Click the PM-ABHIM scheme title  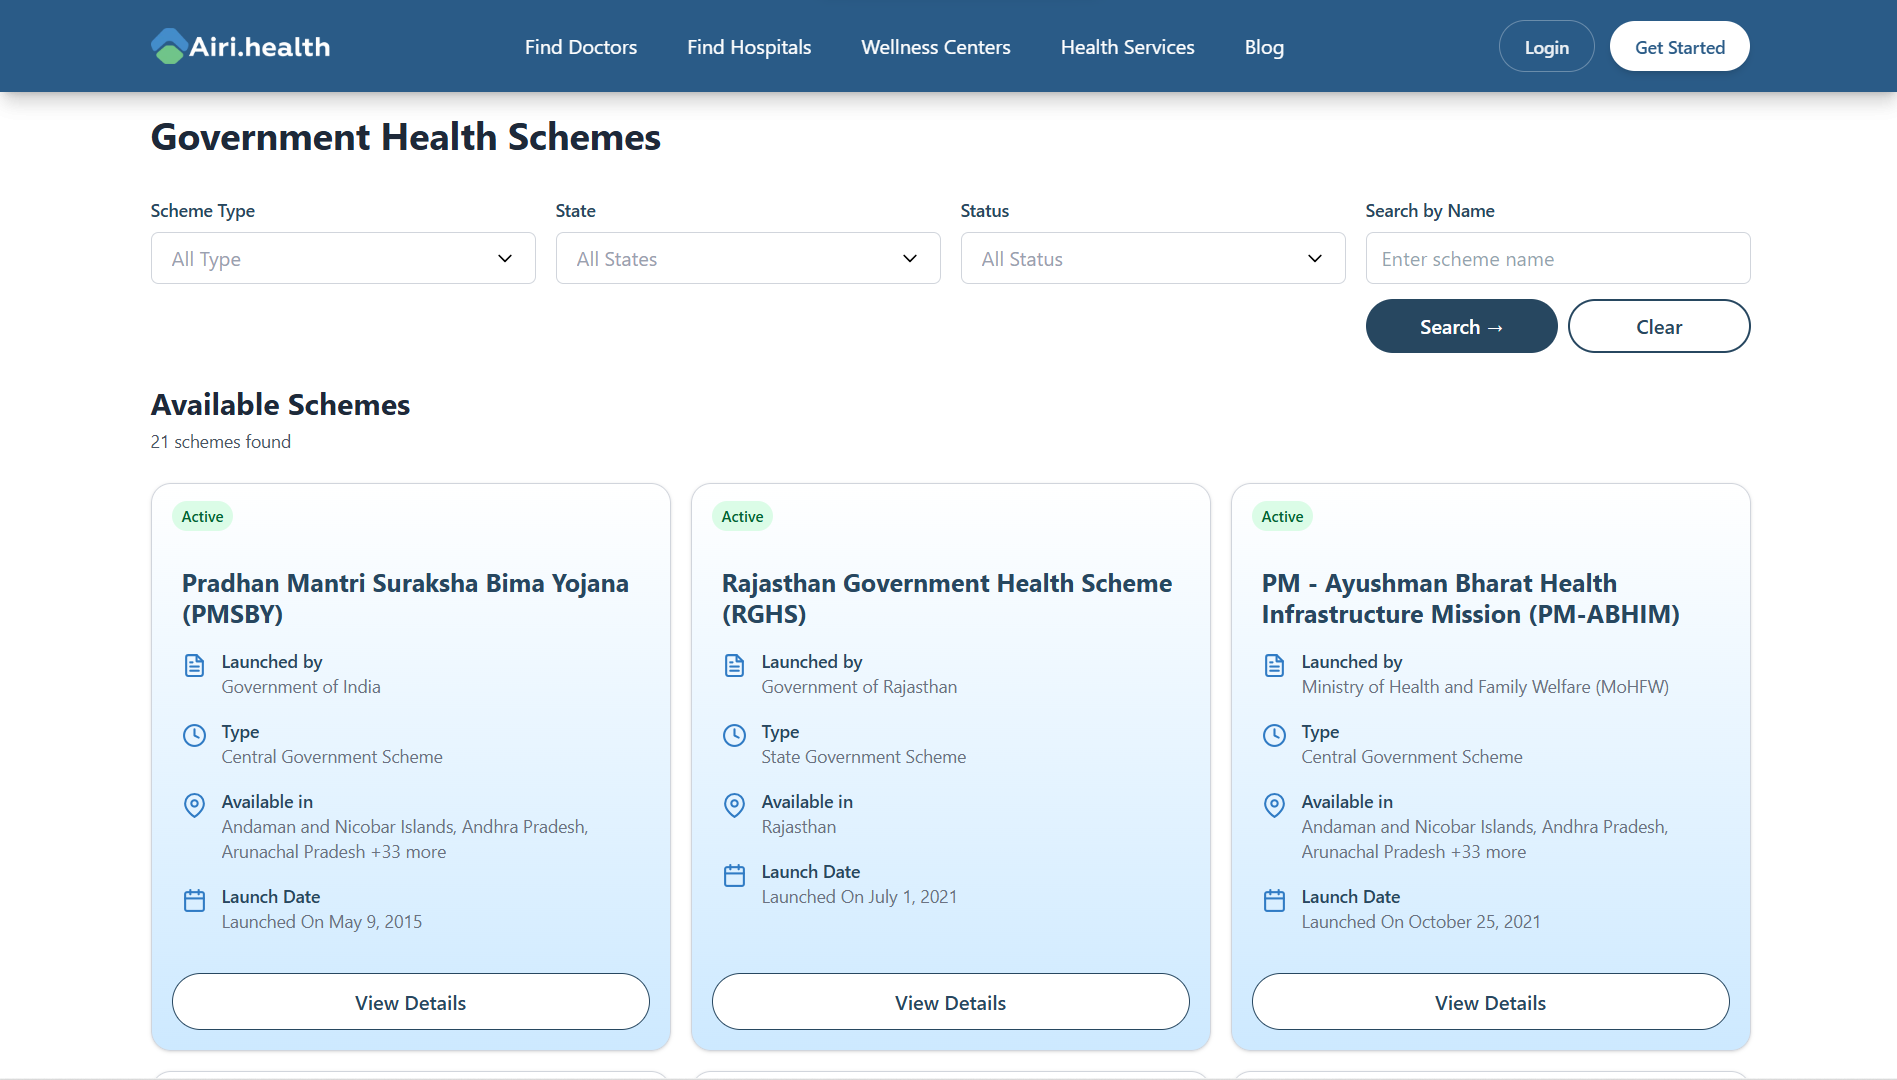tap(1471, 598)
